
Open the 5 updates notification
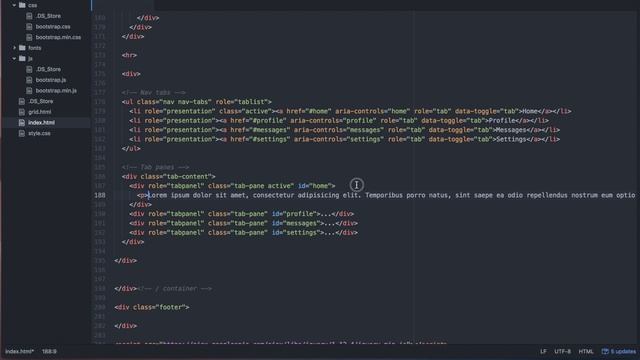(x=619, y=351)
